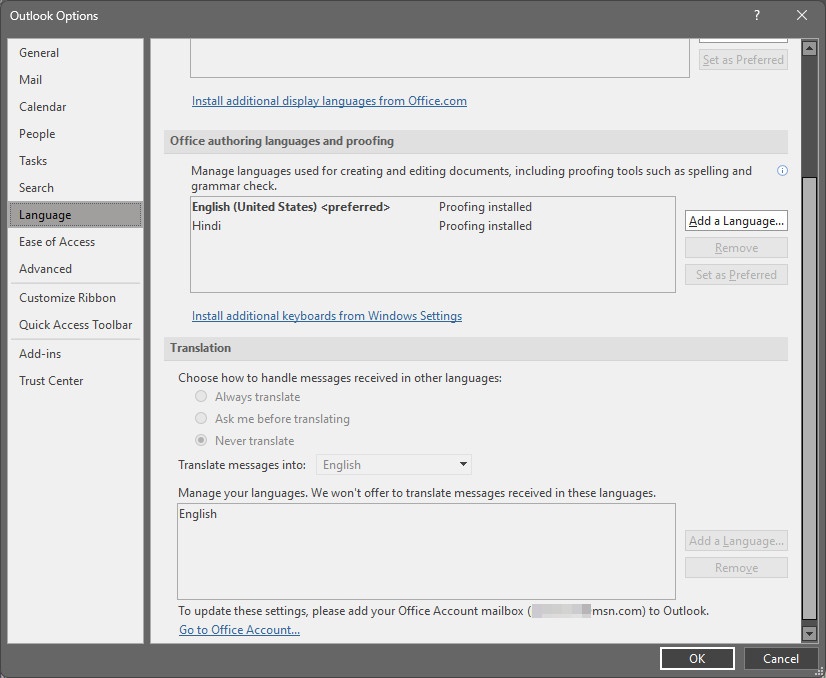Dismiss dialog with the Cancel button
The image size is (826, 678).
[781, 659]
